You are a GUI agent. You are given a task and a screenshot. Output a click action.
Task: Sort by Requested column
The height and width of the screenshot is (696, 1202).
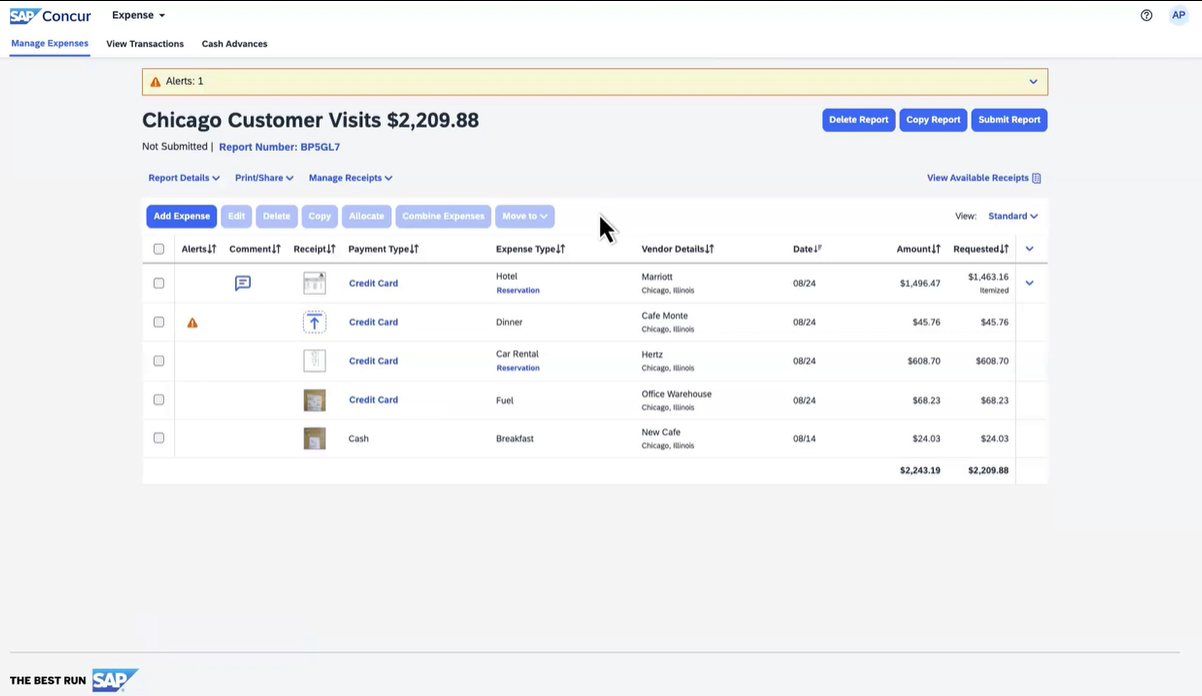[x=980, y=249]
